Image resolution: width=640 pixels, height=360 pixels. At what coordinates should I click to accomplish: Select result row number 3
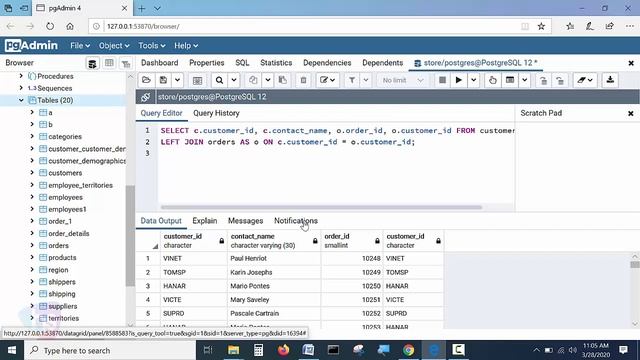point(148,286)
